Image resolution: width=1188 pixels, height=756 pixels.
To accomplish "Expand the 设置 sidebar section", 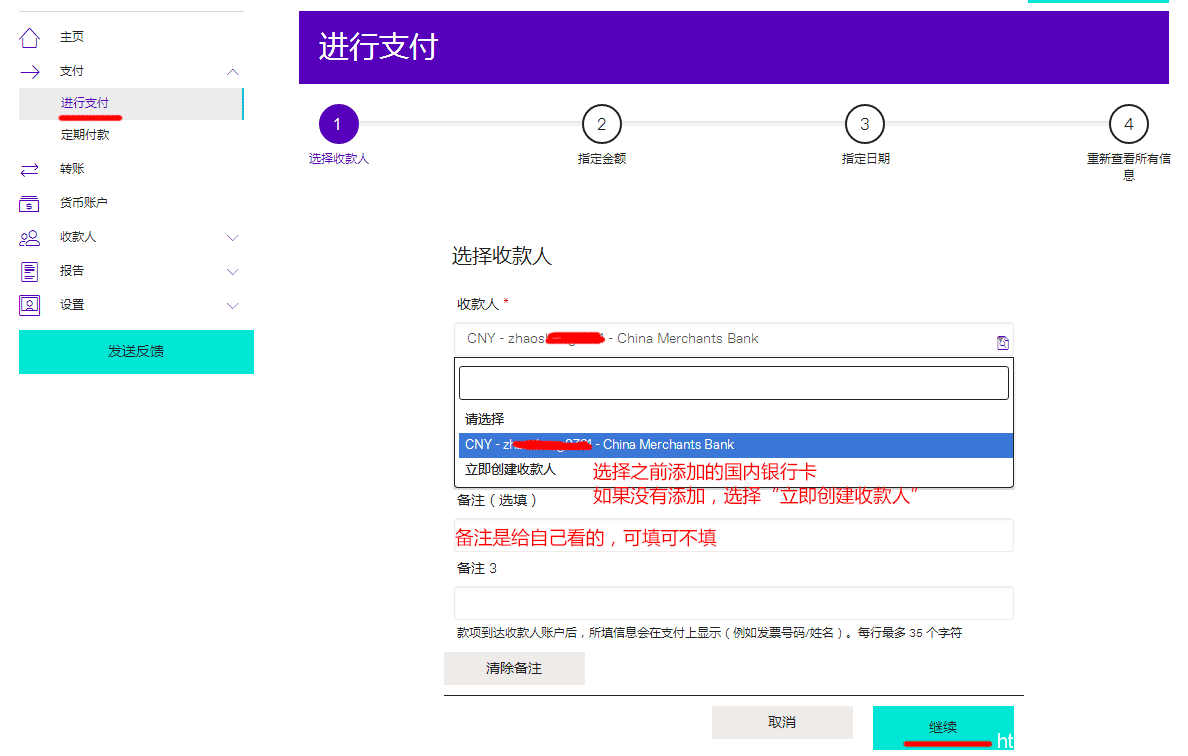I will click(x=232, y=305).
